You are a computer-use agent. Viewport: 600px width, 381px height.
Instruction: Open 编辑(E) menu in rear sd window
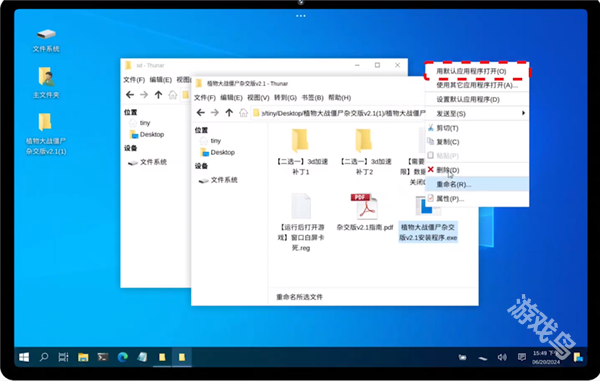coord(160,80)
